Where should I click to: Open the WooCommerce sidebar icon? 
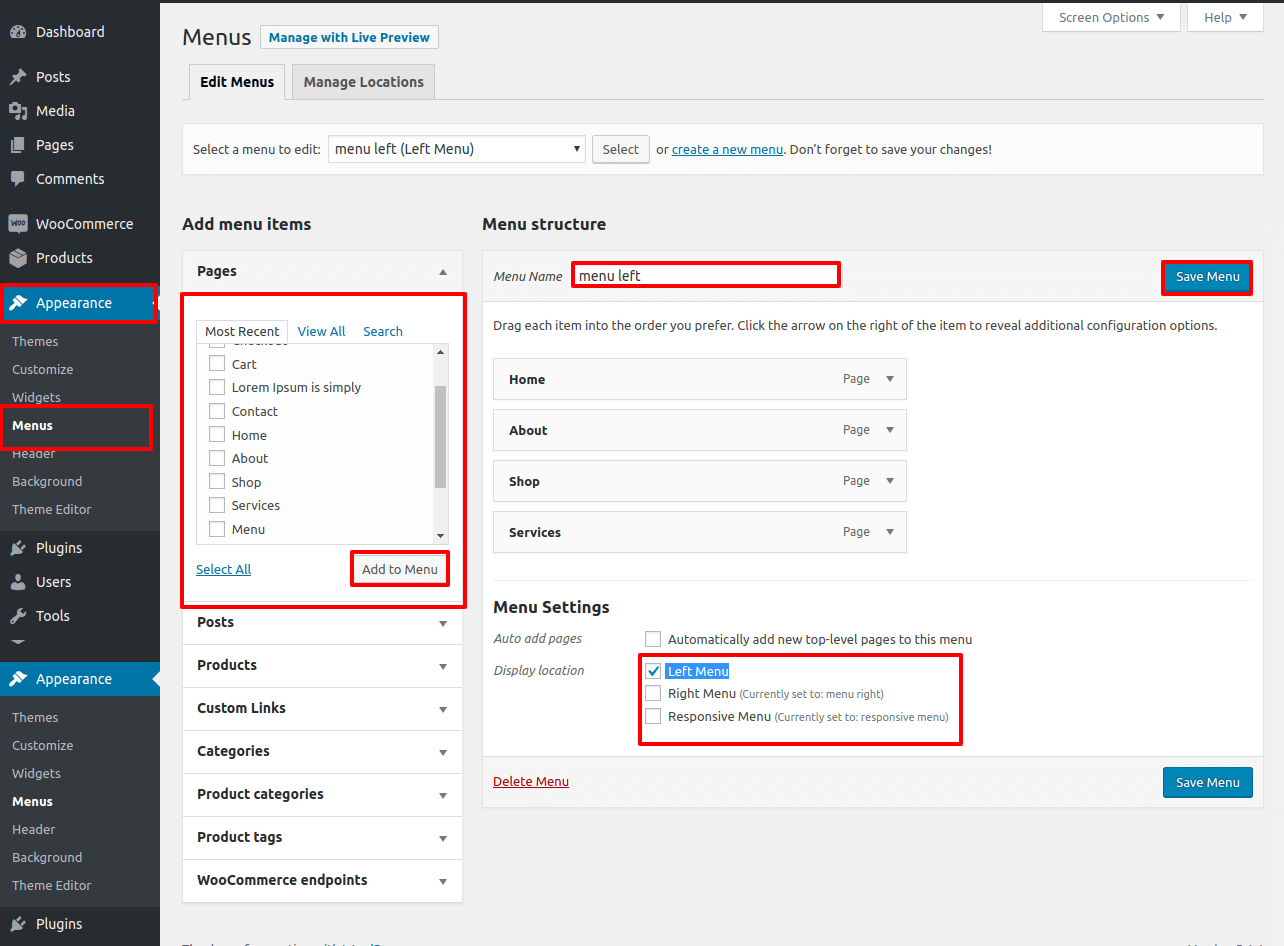[x=18, y=224]
